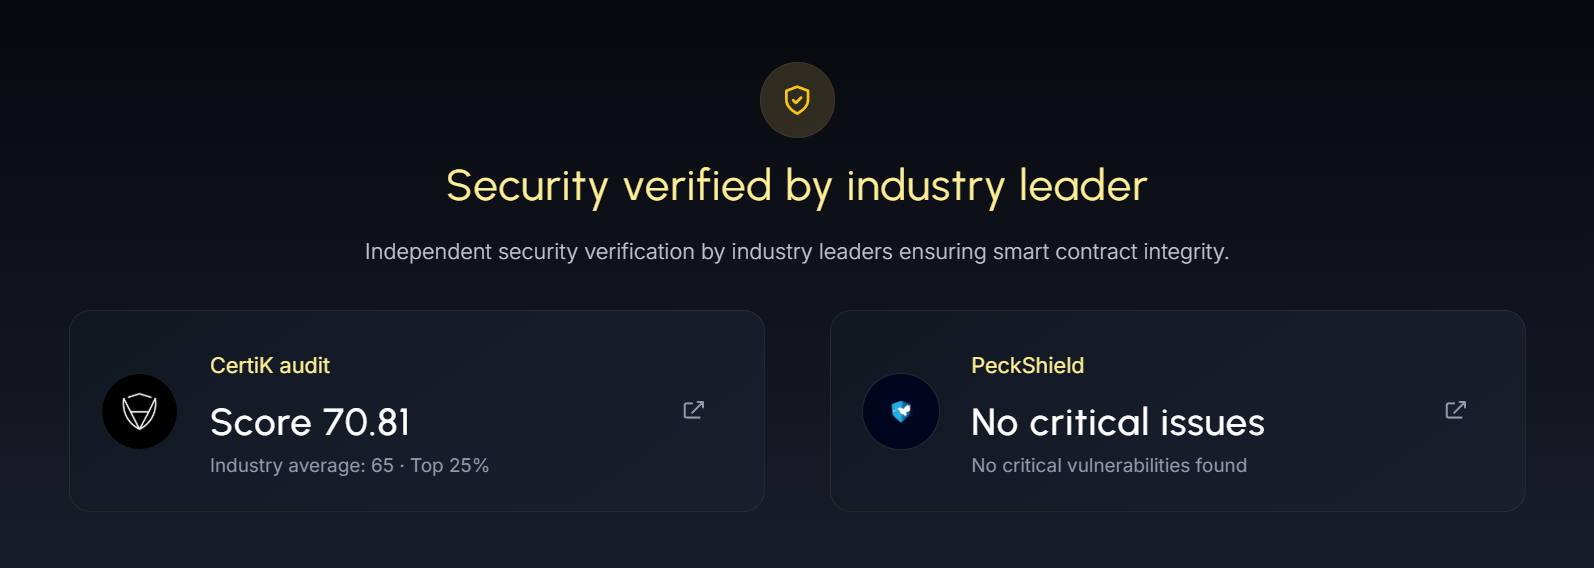Viewport: 1594px width, 568px height.
Task: Click the word "Security" in the heading
Action: pyautogui.click(x=527, y=186)
